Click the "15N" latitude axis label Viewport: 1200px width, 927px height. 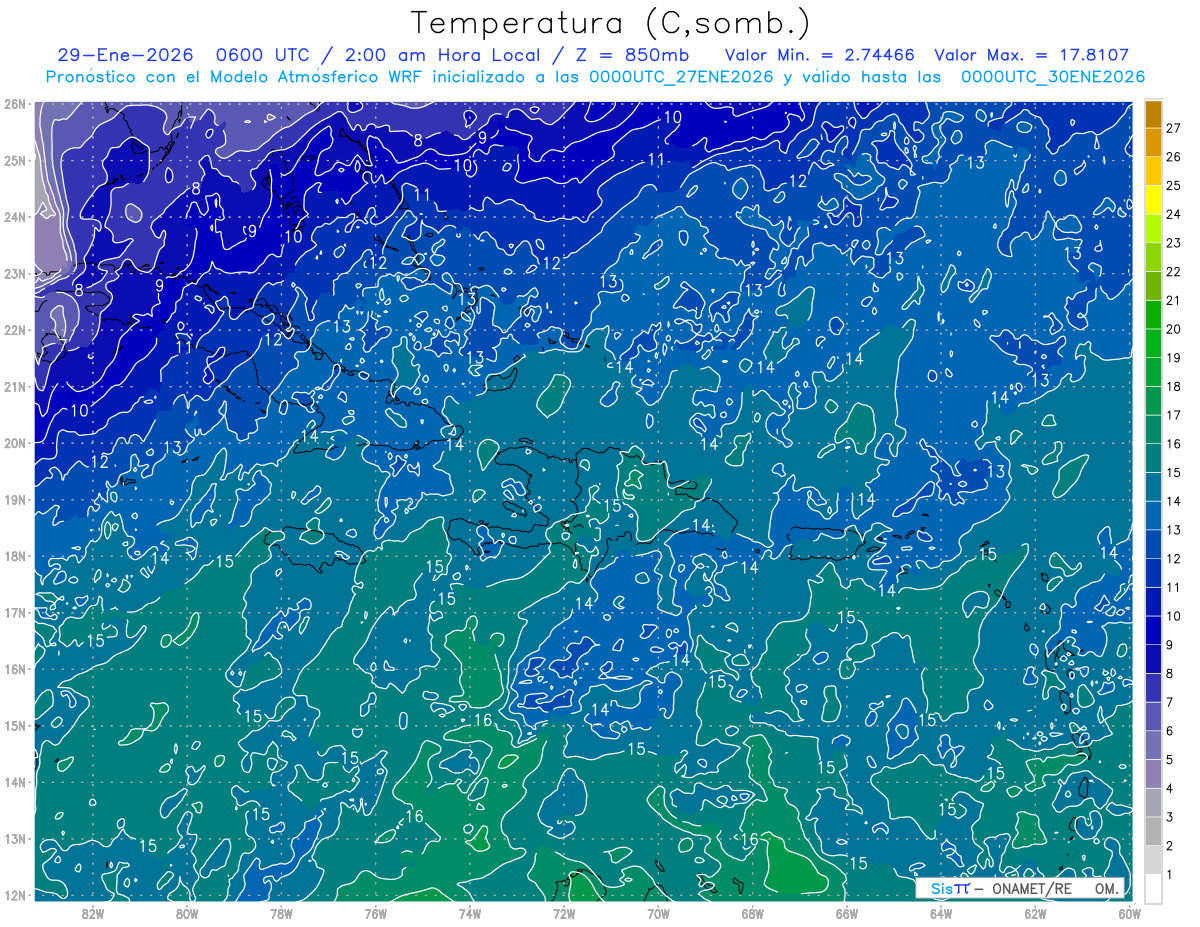15,725
